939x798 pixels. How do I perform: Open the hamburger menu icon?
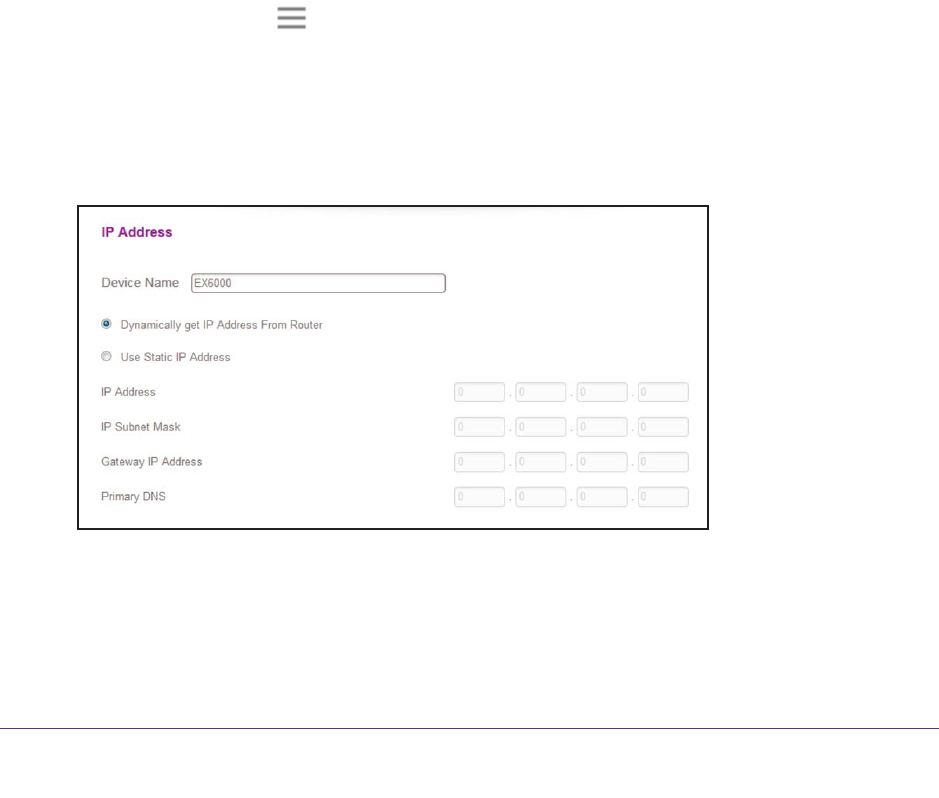pos(292,18)
